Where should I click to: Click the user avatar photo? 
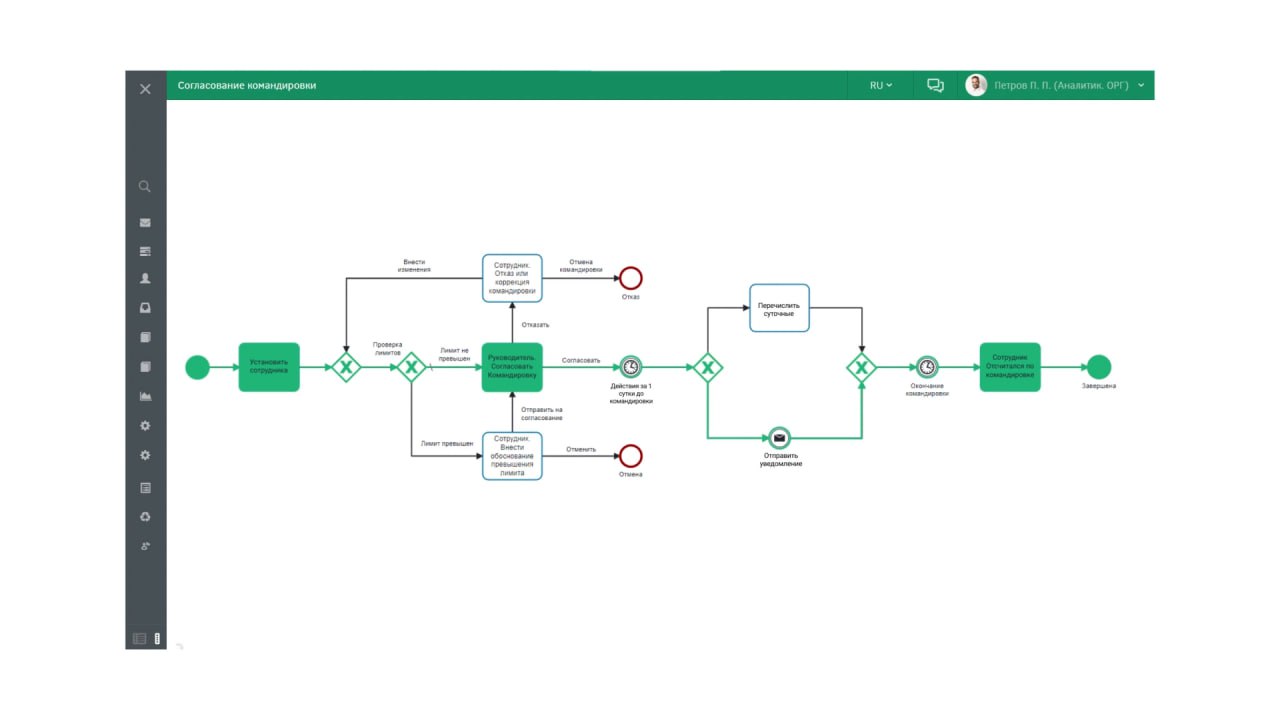tap(976, 85)
